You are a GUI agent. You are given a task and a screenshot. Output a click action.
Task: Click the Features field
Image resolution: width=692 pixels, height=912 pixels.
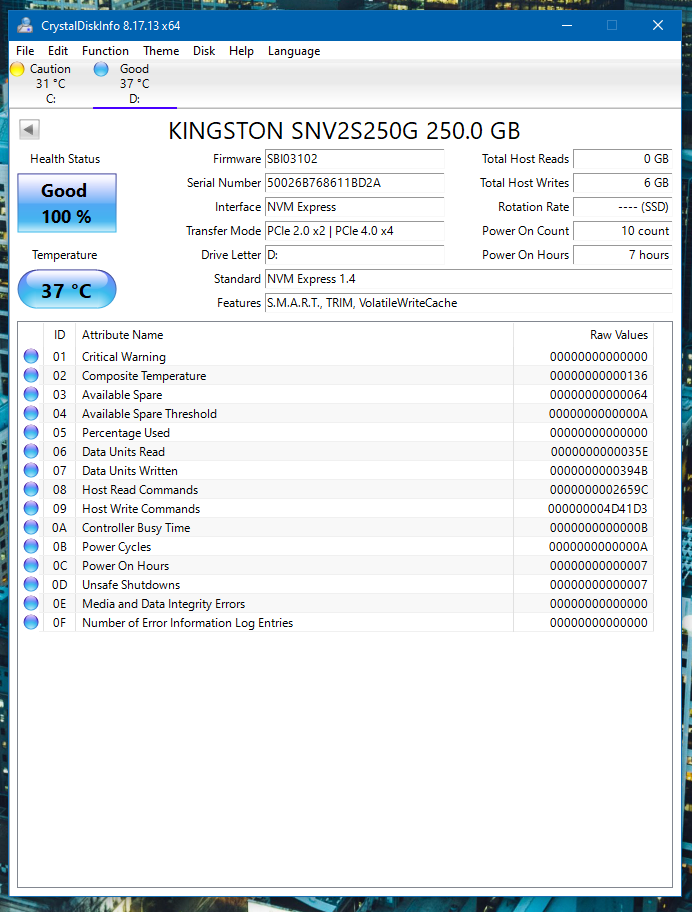468,303
